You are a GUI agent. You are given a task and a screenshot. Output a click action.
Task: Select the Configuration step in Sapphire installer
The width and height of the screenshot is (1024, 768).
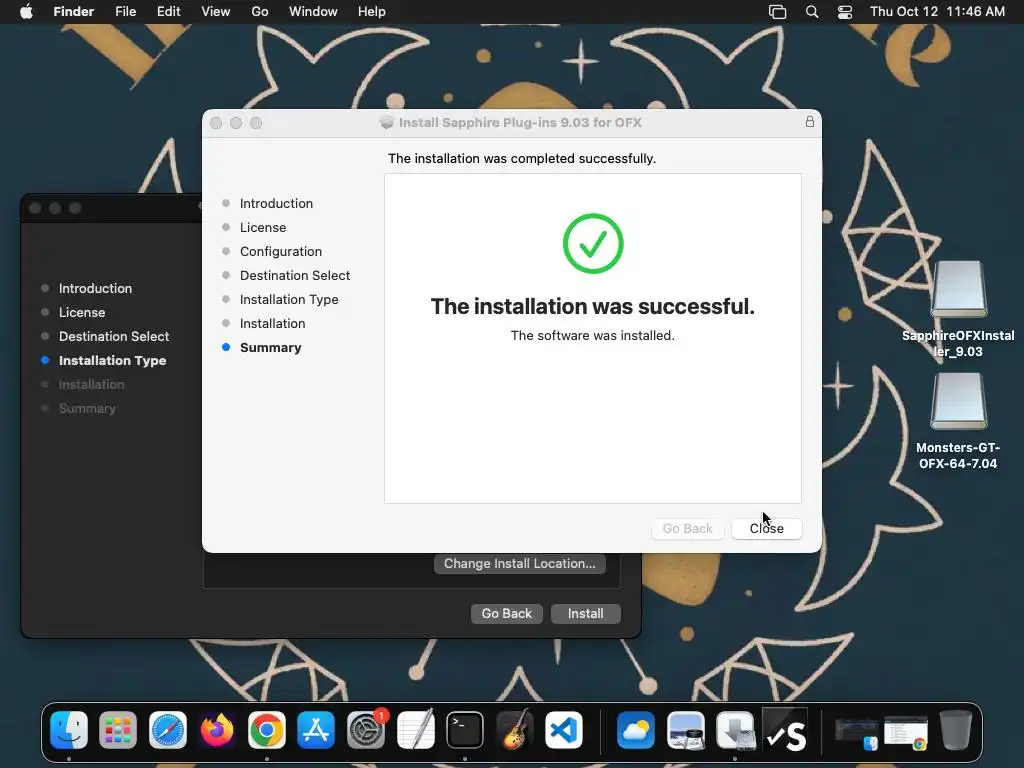[281, 251]
